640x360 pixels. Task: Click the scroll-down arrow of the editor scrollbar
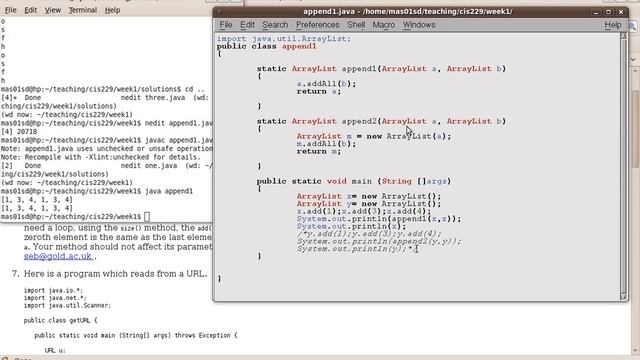tap(623, 296)
